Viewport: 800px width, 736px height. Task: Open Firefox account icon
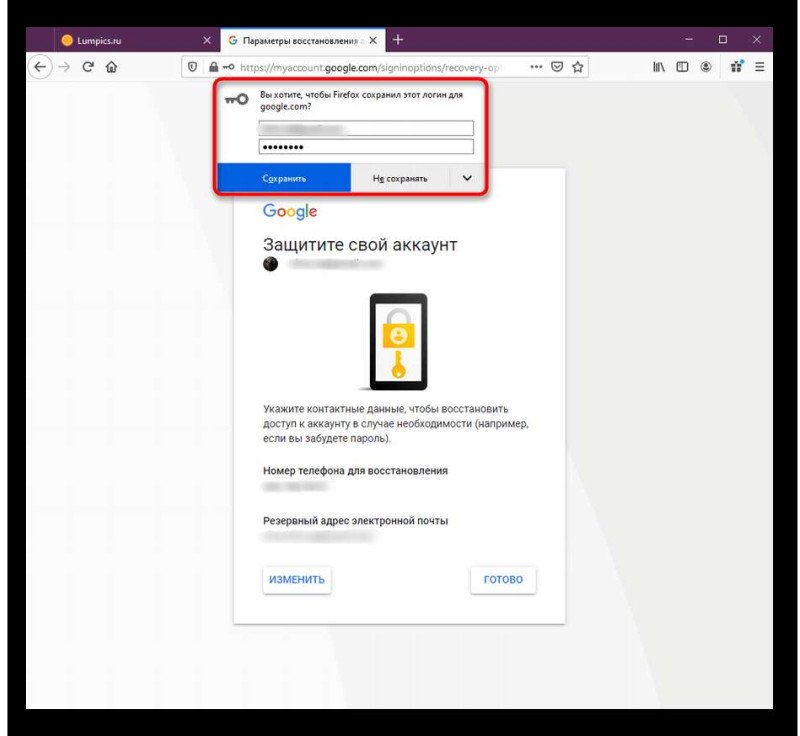pos(706,67)
